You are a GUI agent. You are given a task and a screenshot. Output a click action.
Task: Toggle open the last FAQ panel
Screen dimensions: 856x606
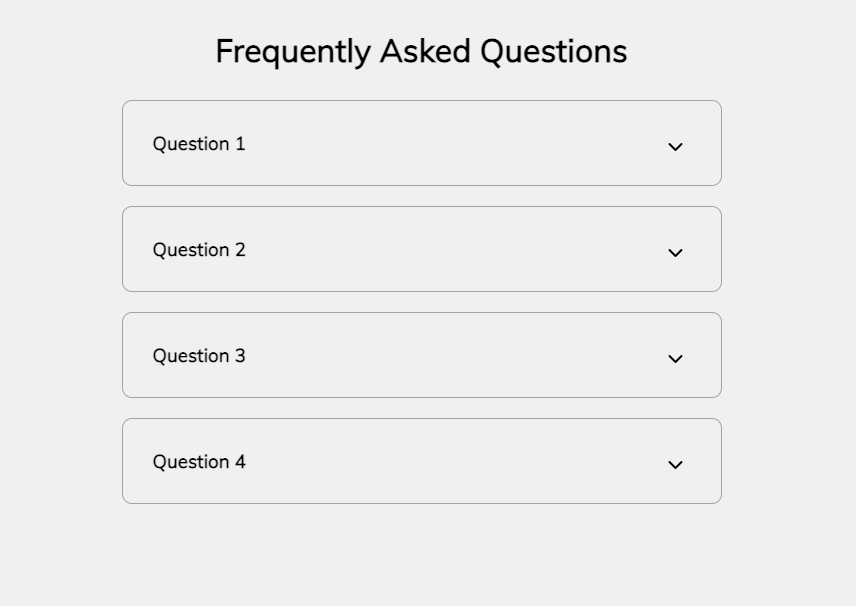click(421, 461)
